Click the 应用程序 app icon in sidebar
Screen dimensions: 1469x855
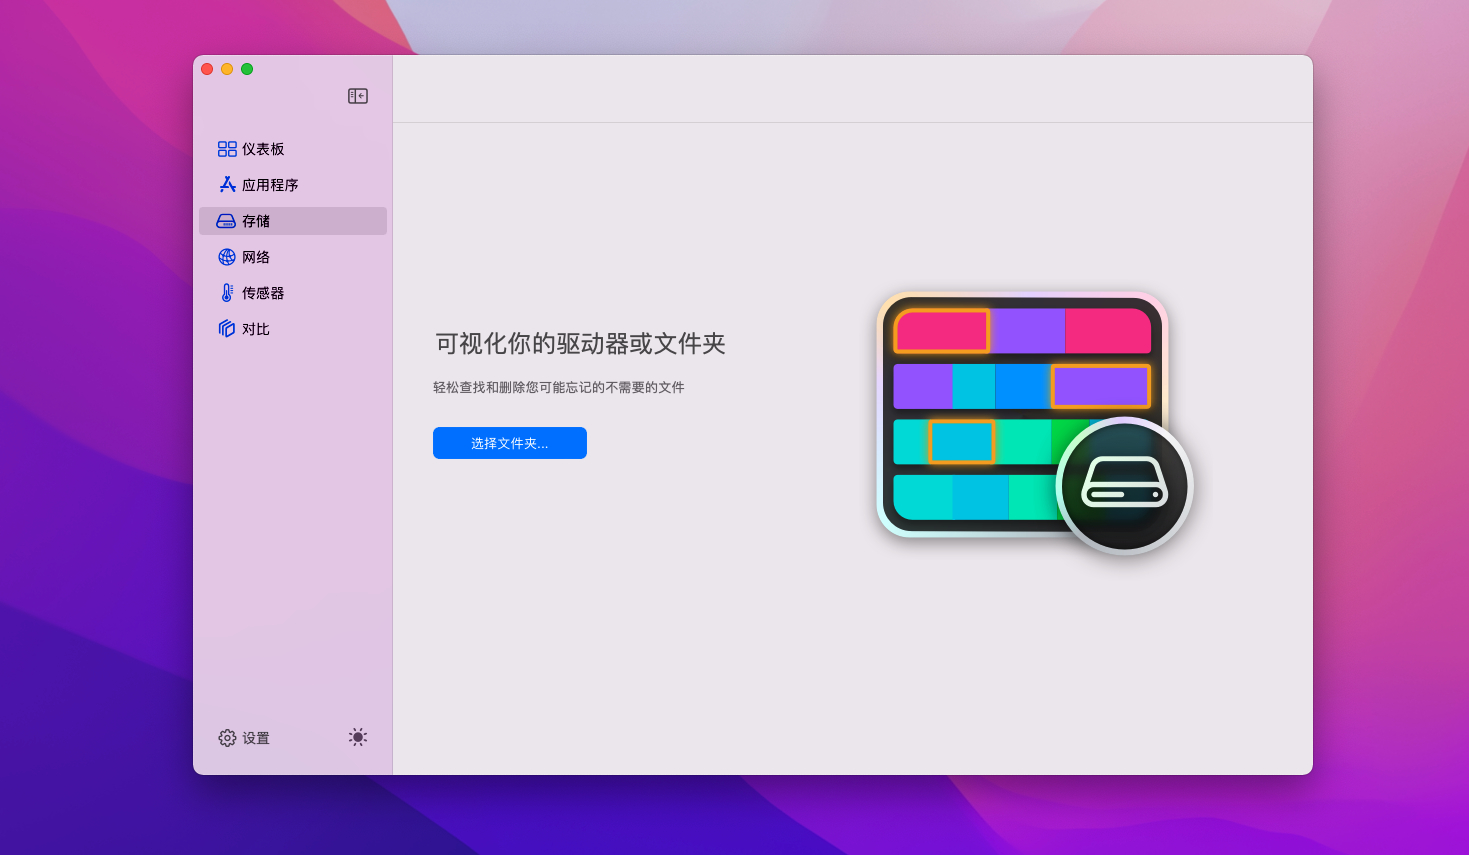pos(227,185)
